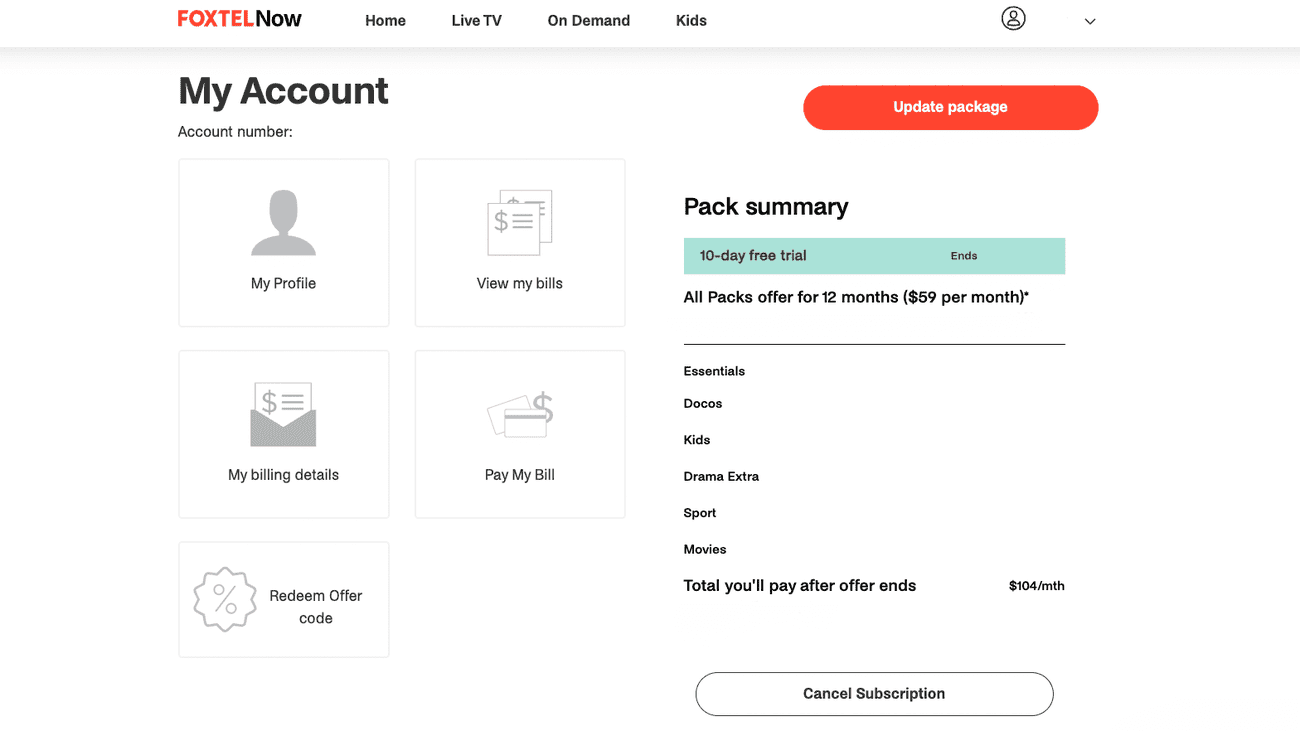1300x731 pixels.
Task: Click the Redeem Offer percent badge icon
Action: (225, 600)
